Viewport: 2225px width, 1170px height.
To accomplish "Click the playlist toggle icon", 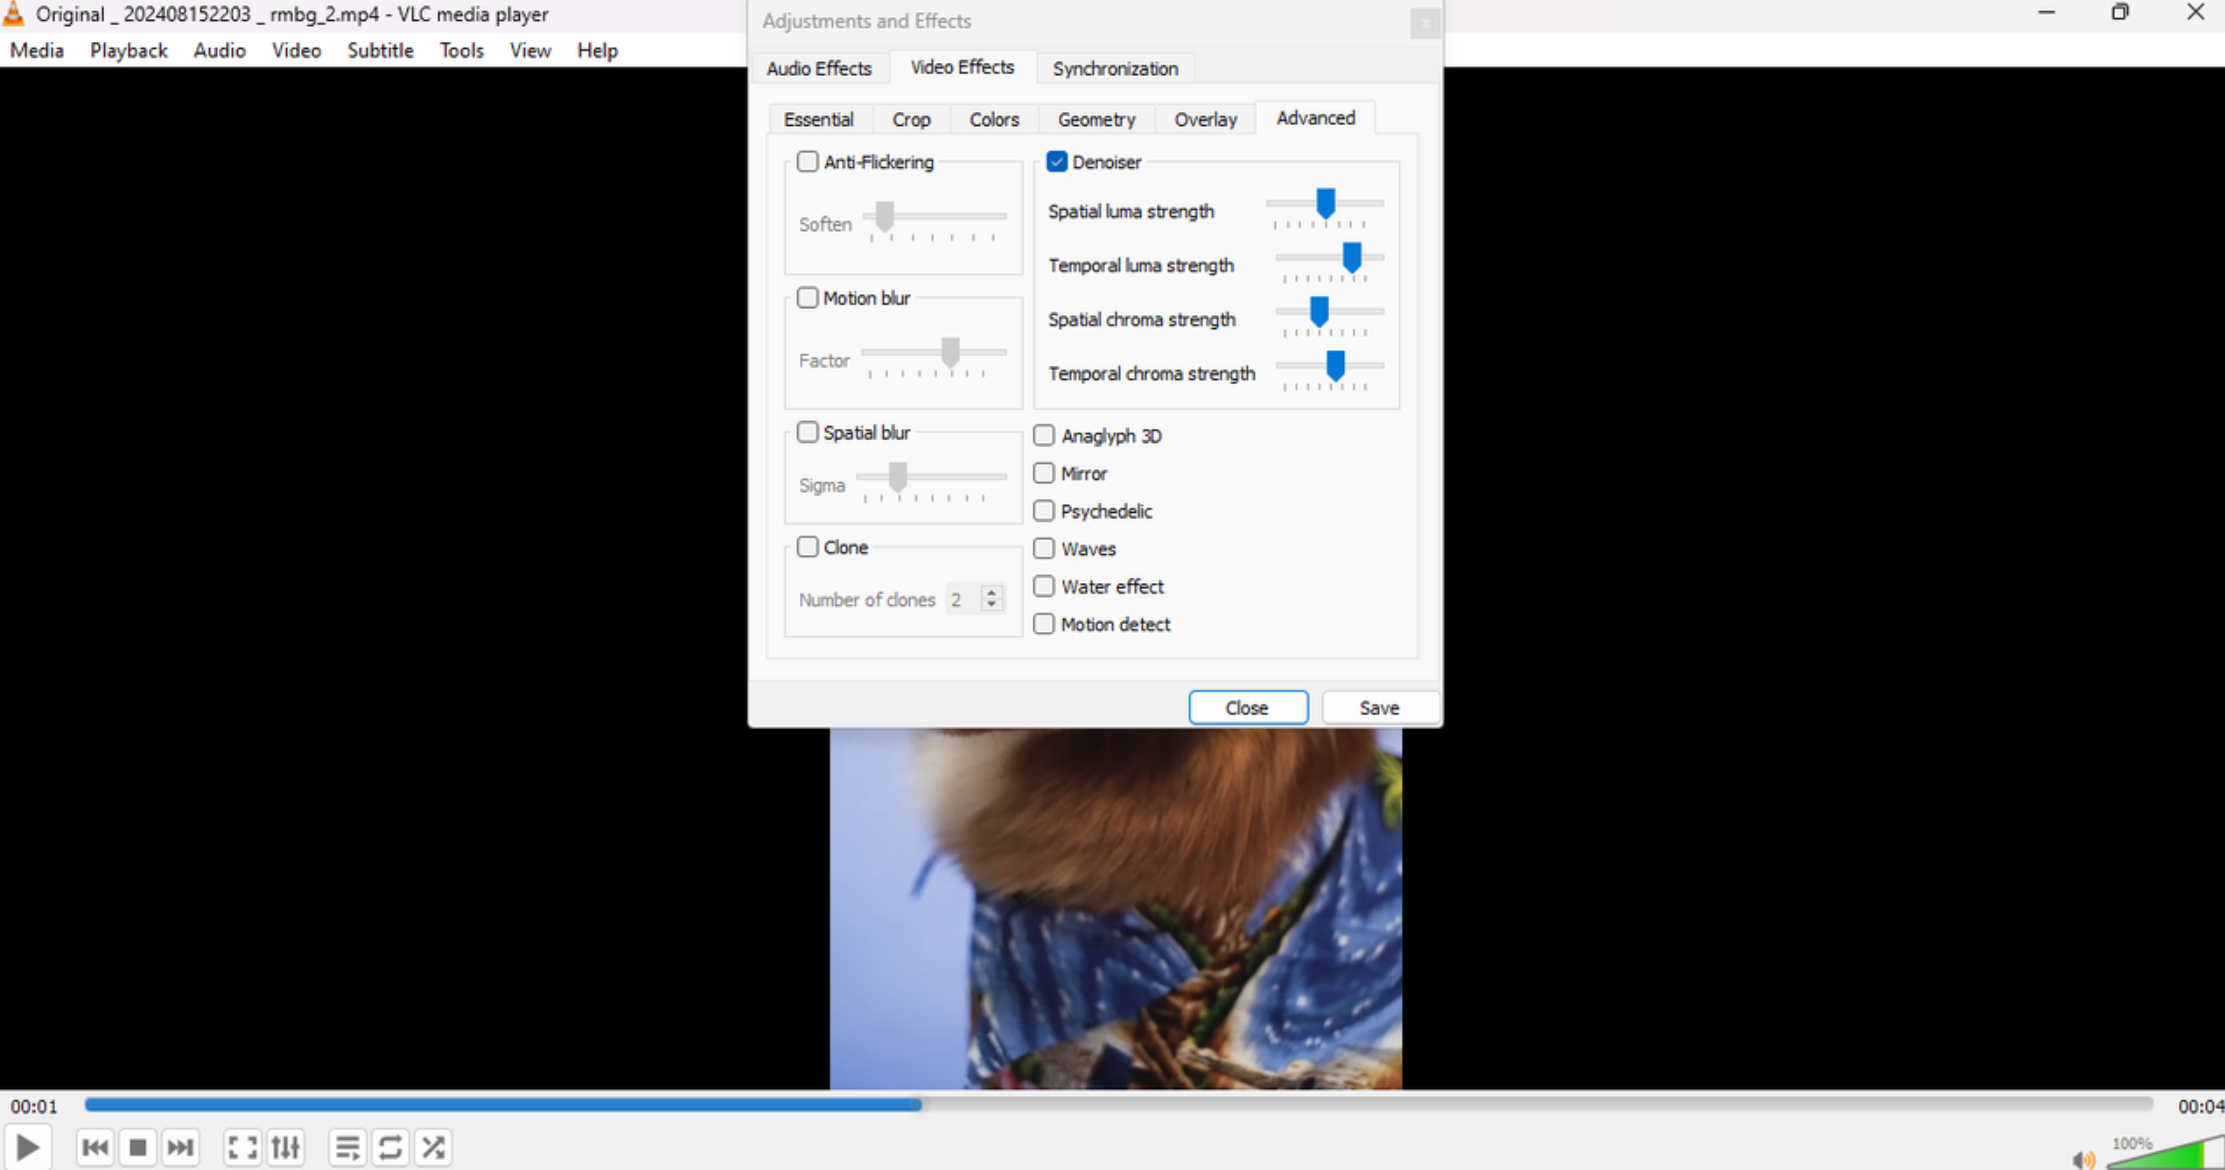I will [x=347, y=1146].
